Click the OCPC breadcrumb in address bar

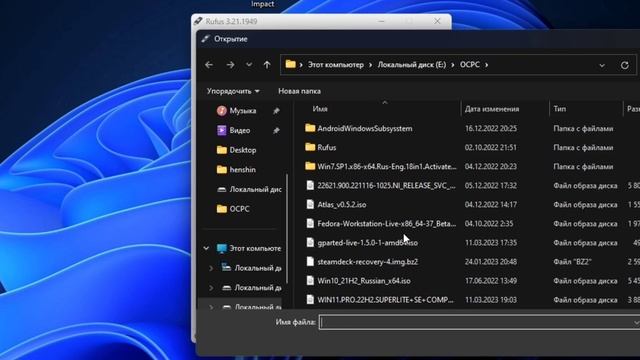tap(470, 65)
